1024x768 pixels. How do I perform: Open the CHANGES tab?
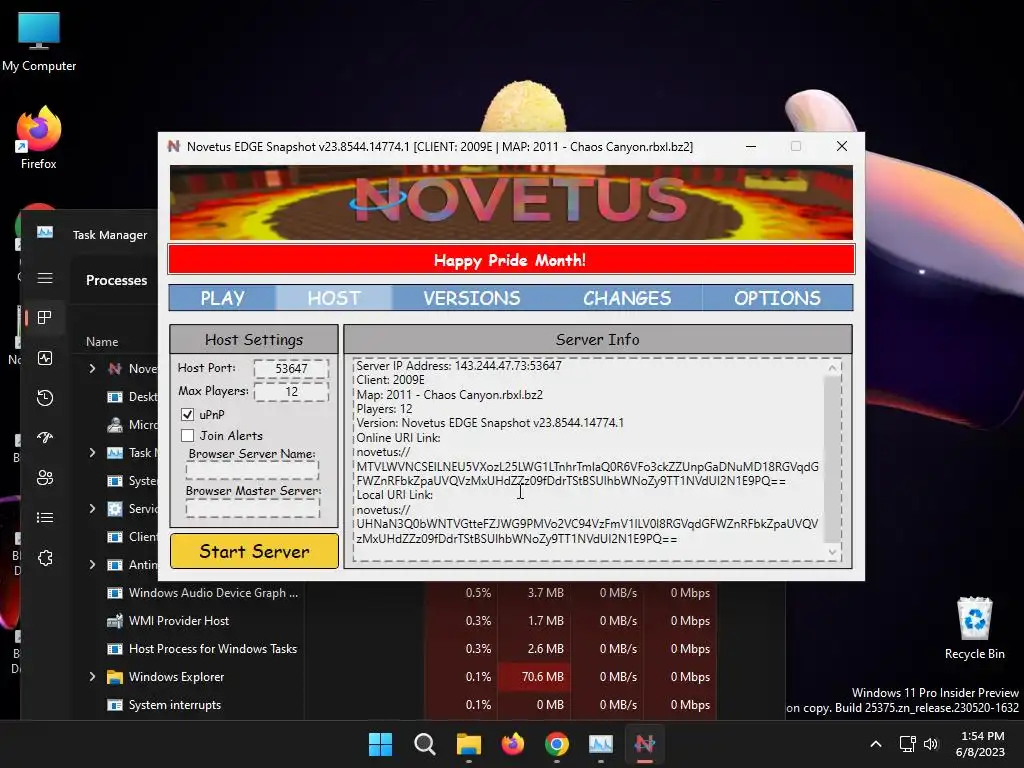(x=627, y=298)
